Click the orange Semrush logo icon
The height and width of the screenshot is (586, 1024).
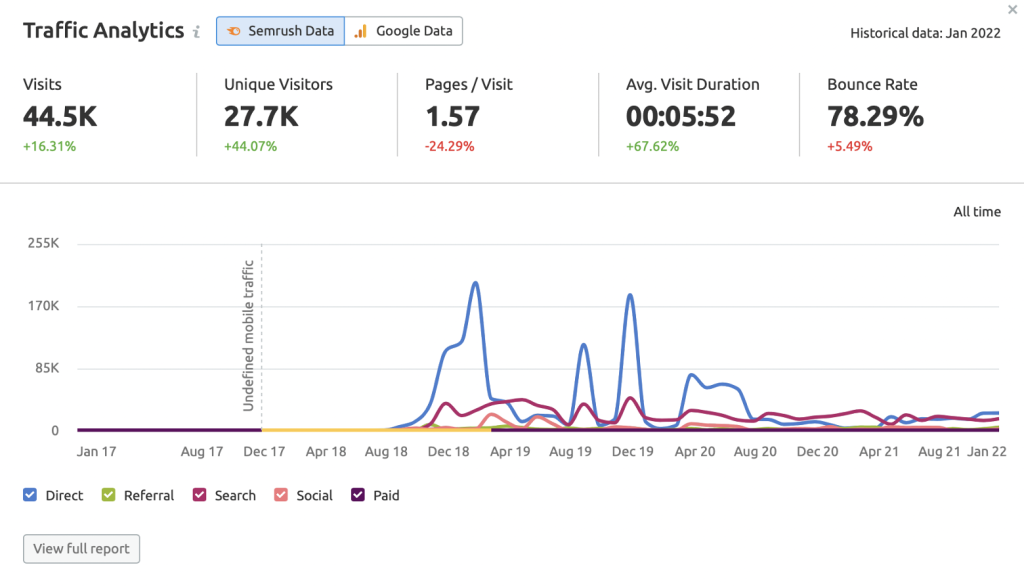234,31
